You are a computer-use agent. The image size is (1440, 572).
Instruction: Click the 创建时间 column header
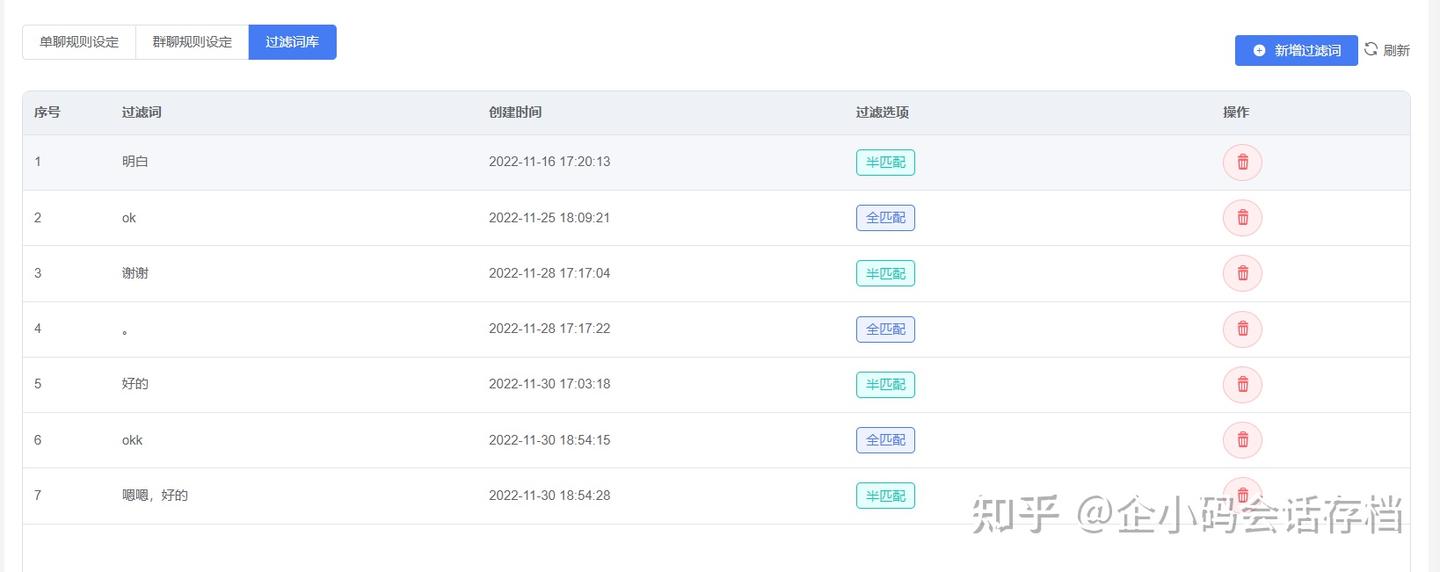click(x=515, y=112)
